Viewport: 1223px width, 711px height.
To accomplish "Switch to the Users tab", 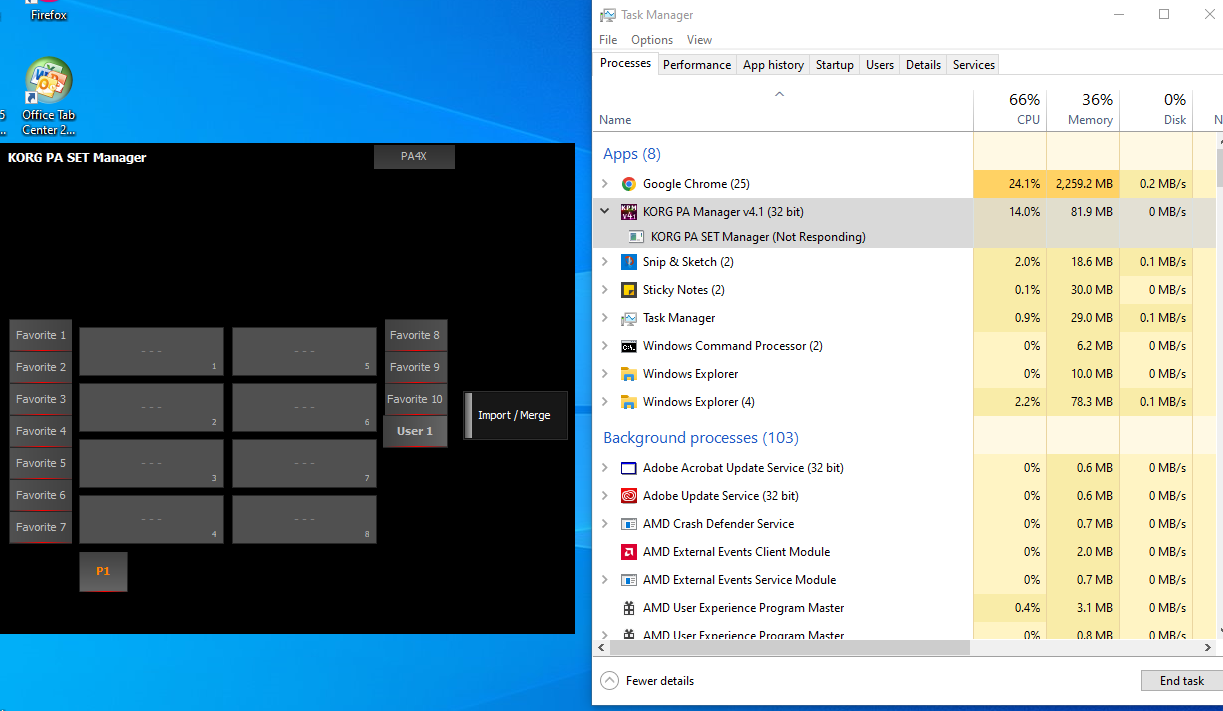I will point(880,65).
